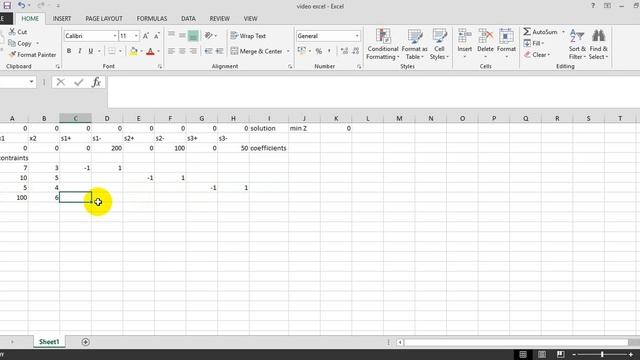Confirm the entry with the checkmark in formula bar
This screenshot has width=640, height=360.
79,82
